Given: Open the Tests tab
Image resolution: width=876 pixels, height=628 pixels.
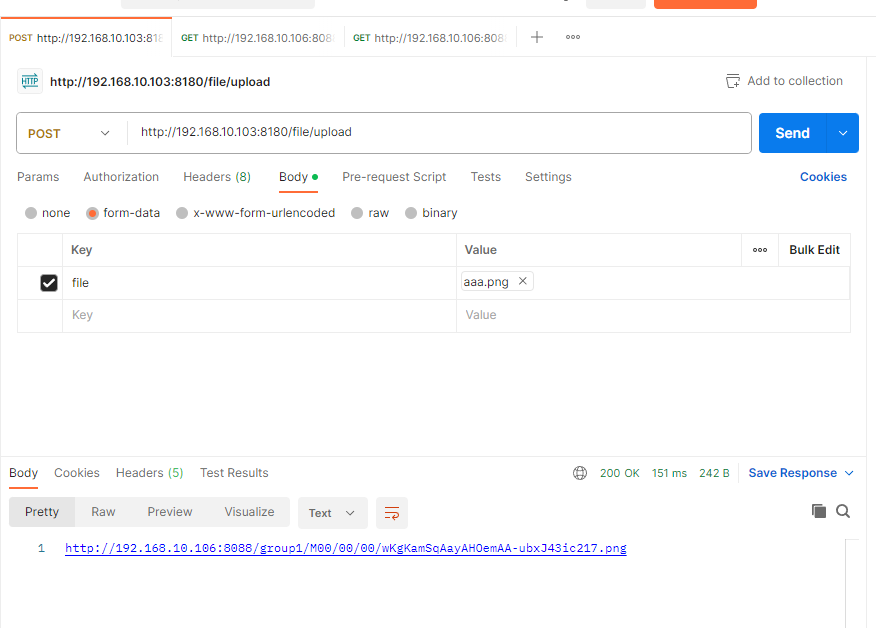Looking at the screenshot, I should [485, 177].
